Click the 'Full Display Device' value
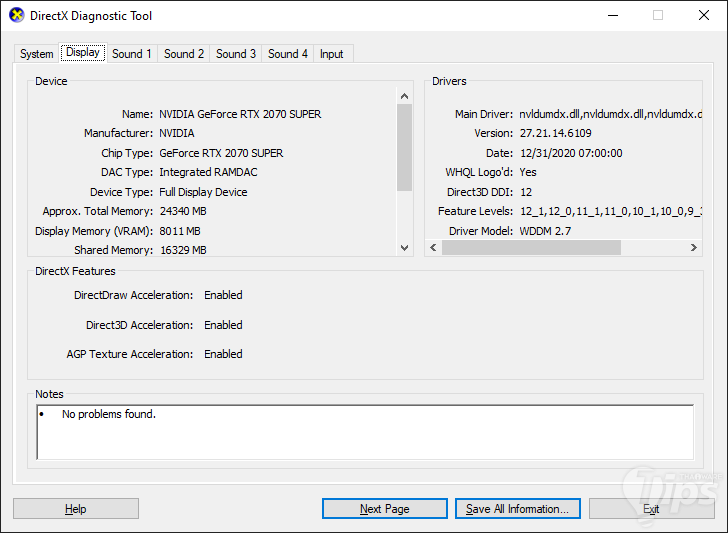 pyautogui.click(x=203, y=192)
